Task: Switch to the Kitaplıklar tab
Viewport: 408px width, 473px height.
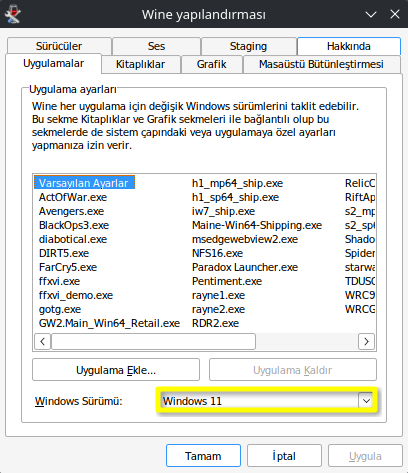Action: click(x=140, y=64)
